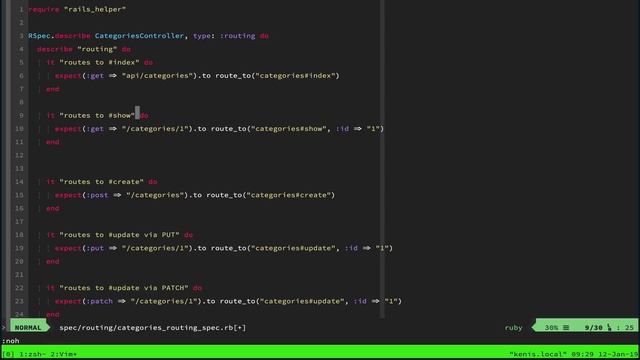
Task: Click CategoriesController on line 3
Action: (x=139, y=36)
